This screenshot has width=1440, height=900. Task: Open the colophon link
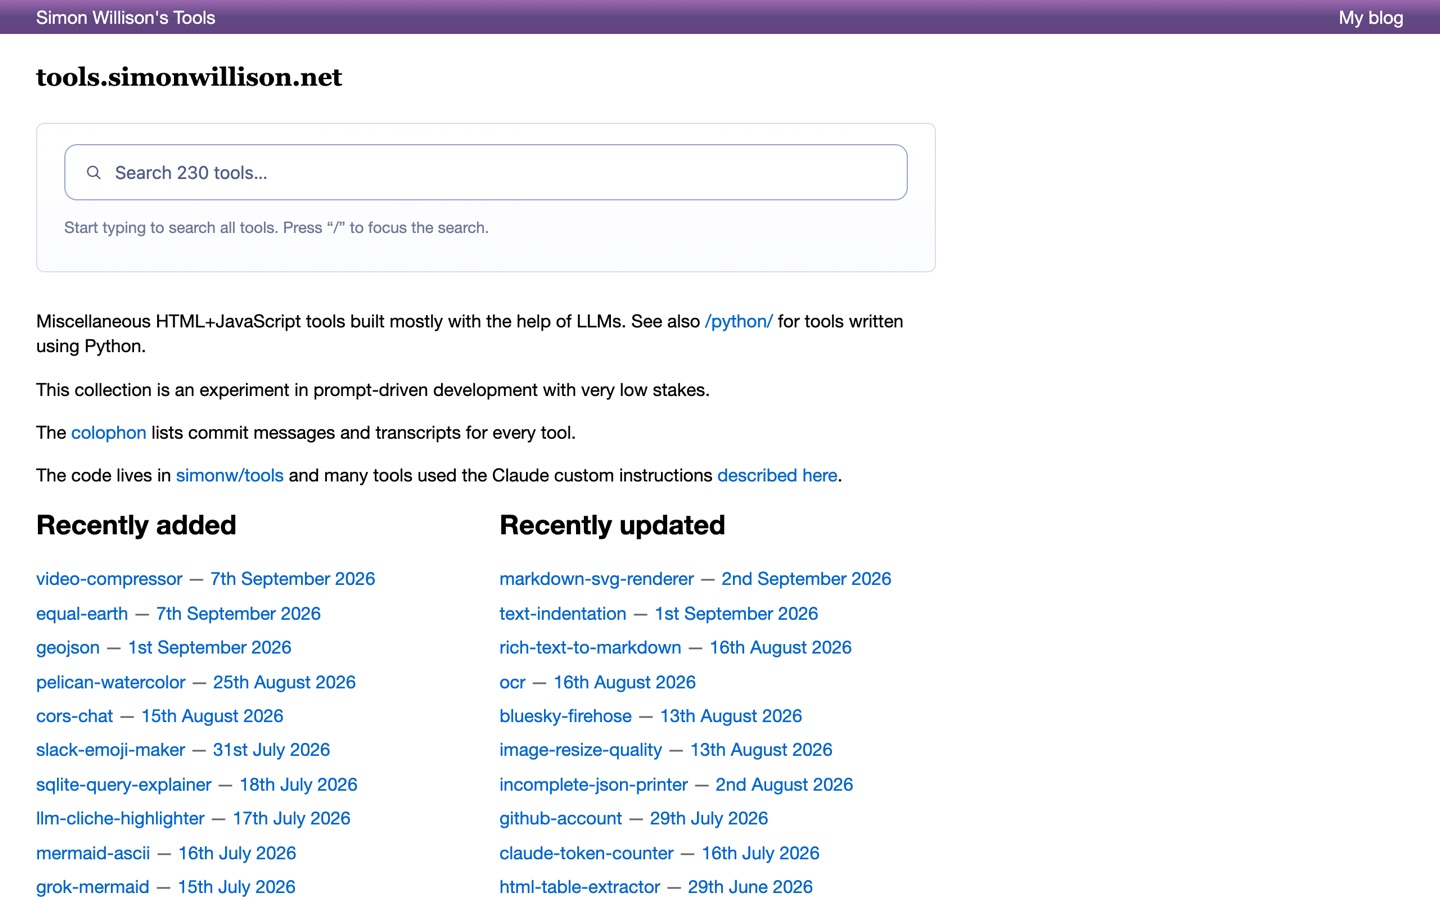click(x=109, y=433)
